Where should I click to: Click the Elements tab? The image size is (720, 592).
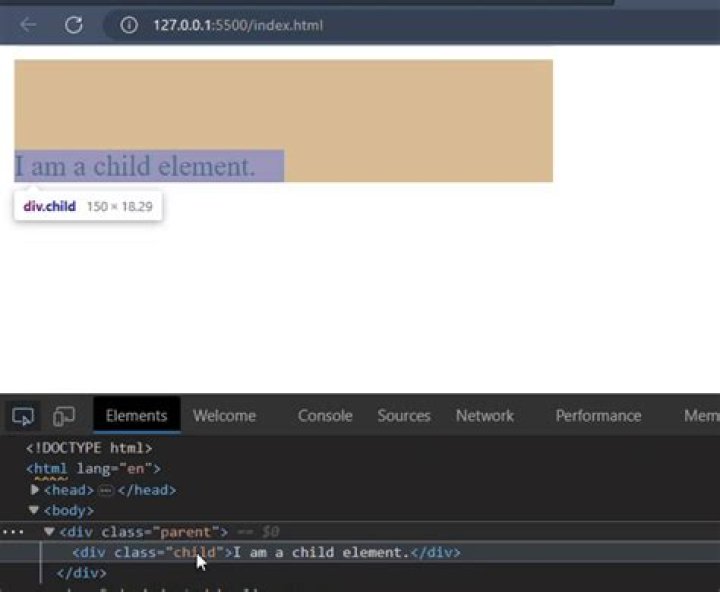(136, 416)
